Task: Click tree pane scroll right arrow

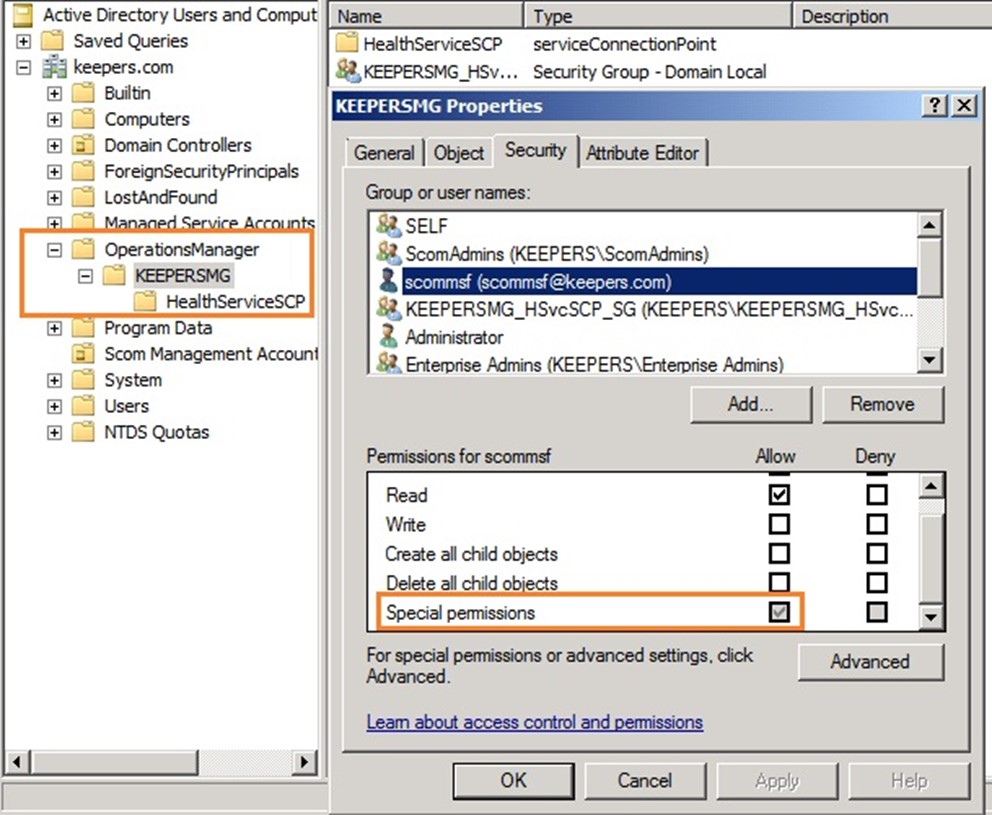Action: tap(304, 762)
